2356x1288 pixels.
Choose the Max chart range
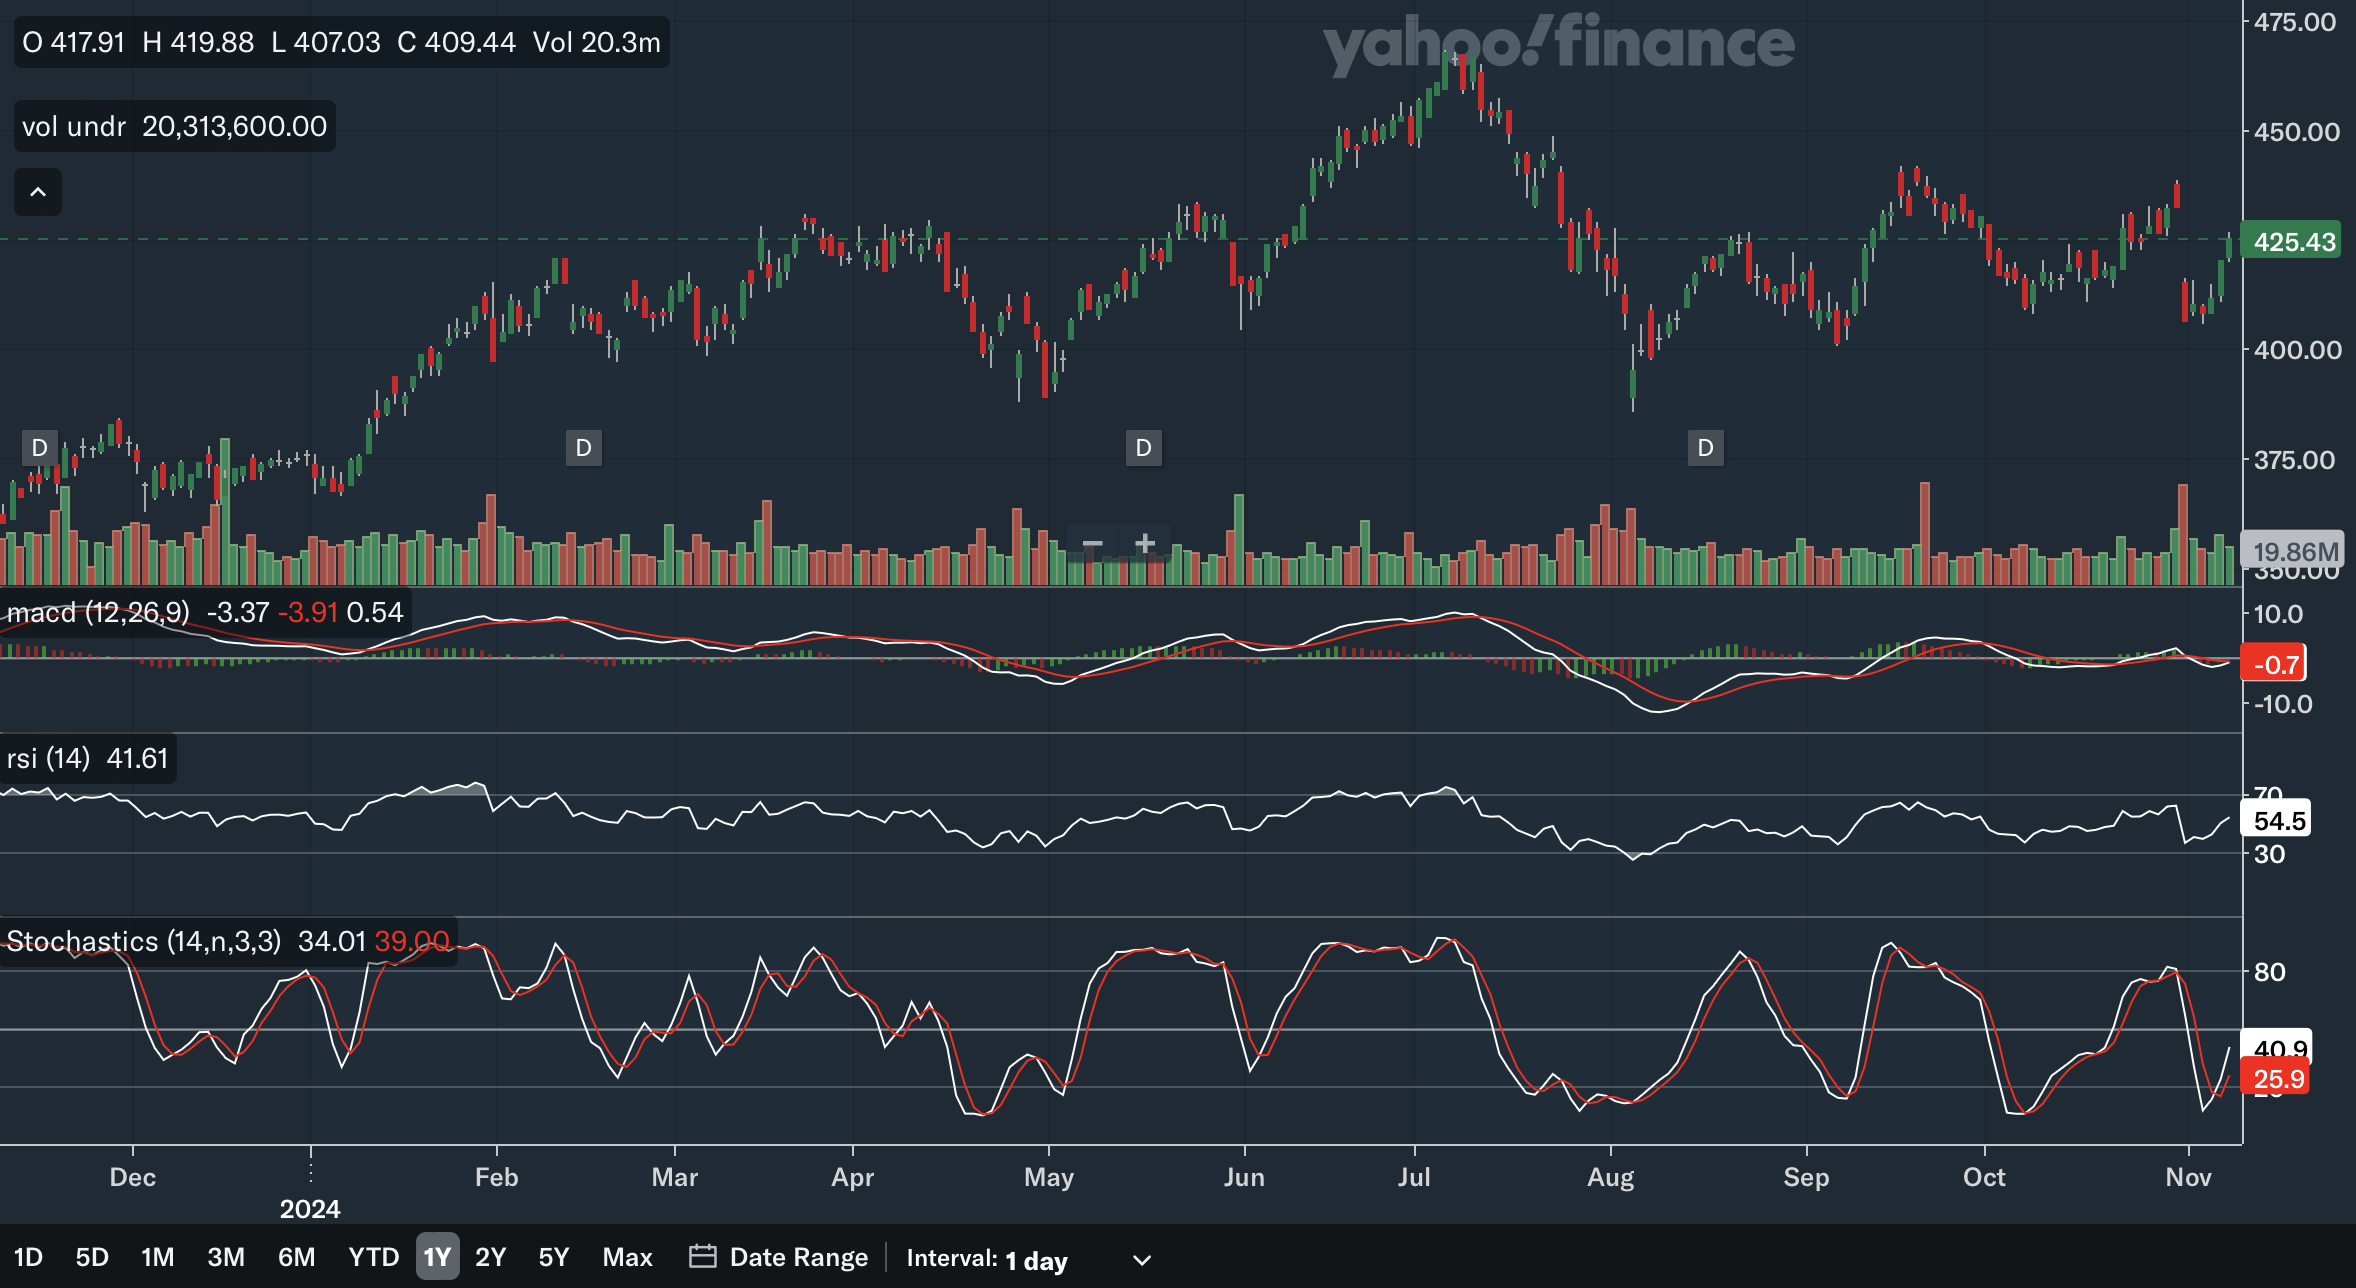[627, 1257]
